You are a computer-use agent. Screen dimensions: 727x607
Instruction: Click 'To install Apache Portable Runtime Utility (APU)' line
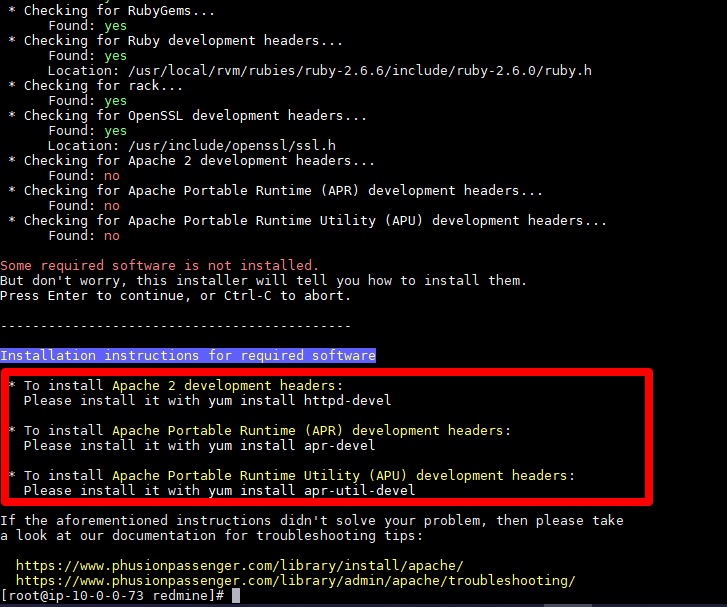(x=292, y=476)
